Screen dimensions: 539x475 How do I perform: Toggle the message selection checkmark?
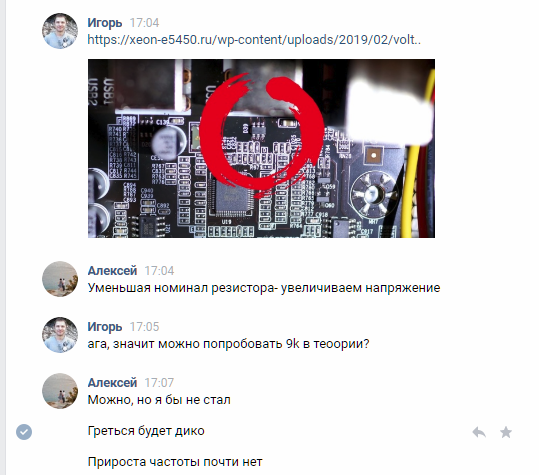point(24,432)
